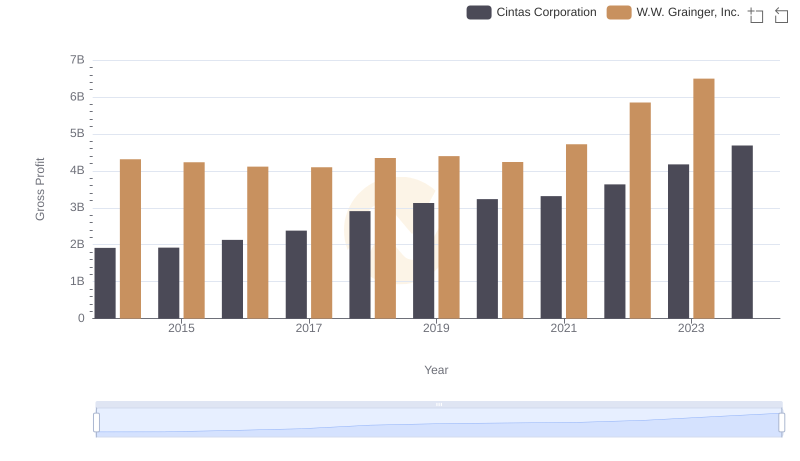This screenshot has width=800, height=461.
Task: Click the right data zoom slider handle
Action: (x=781, y=423)
